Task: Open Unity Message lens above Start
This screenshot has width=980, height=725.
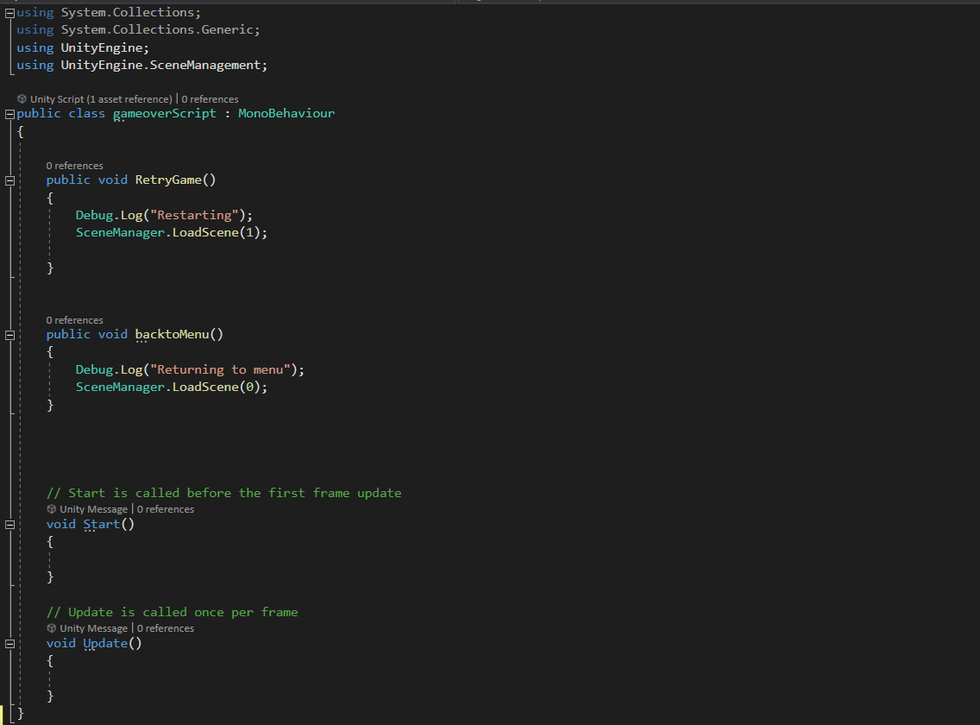Action: [93, 509]
